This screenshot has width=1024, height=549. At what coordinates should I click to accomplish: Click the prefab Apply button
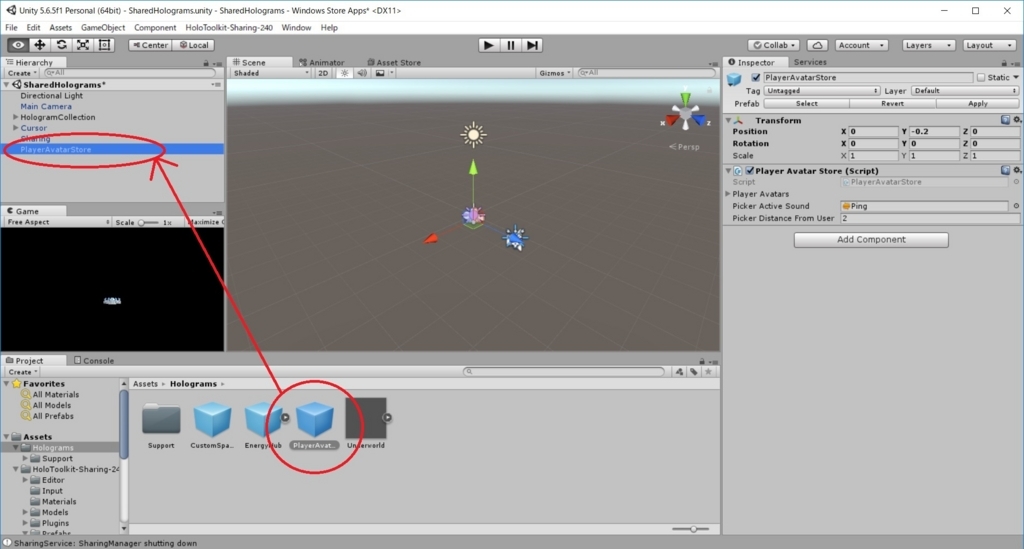click(978, 104)
